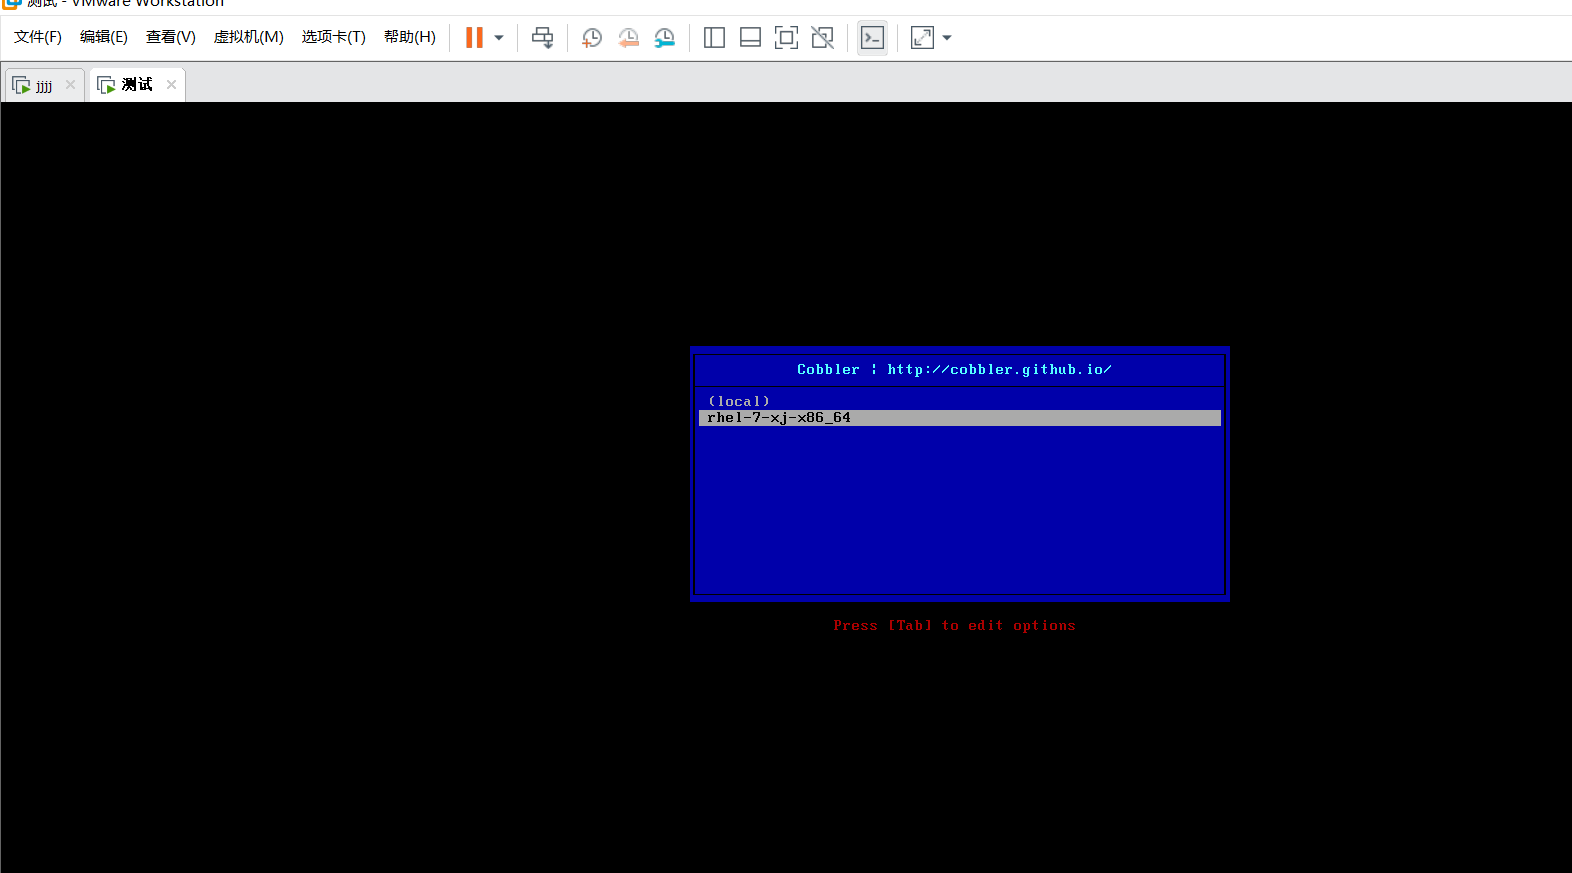Revert to the previous snapshot
The width and height of the screenshot is (1572, 873).
[x=628, y=38]
